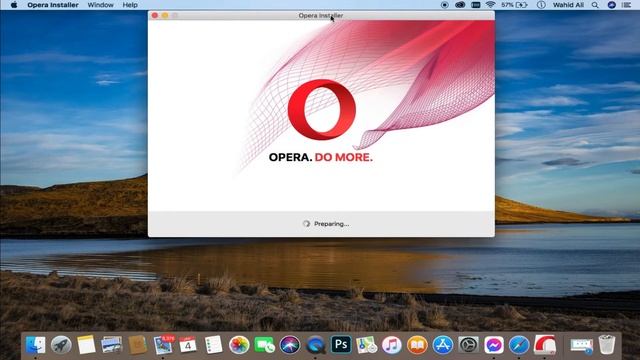The height and width of the screenshot is (360, 640).
Task: Open Launchpad from the Dock
Action: [x=61, y=345]
